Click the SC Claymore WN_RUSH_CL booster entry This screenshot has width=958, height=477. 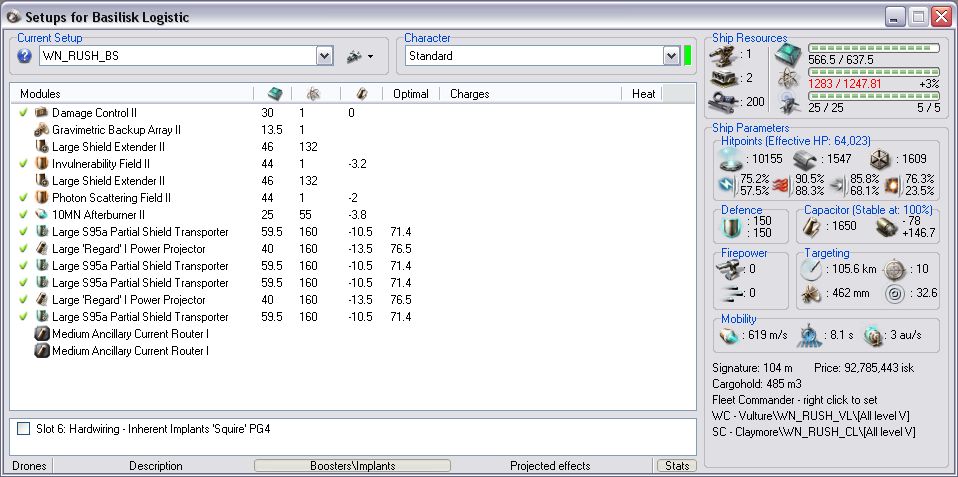813,432
